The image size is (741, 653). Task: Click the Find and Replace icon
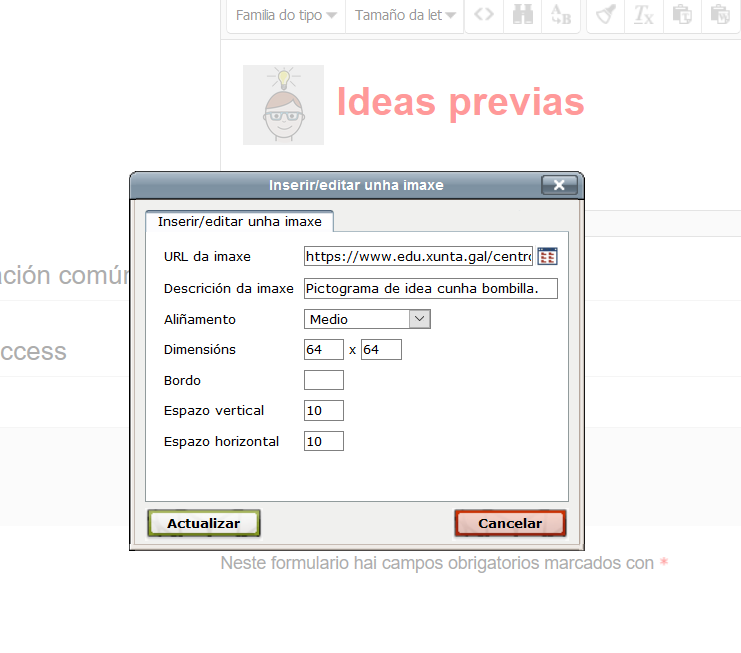point(558,16)
